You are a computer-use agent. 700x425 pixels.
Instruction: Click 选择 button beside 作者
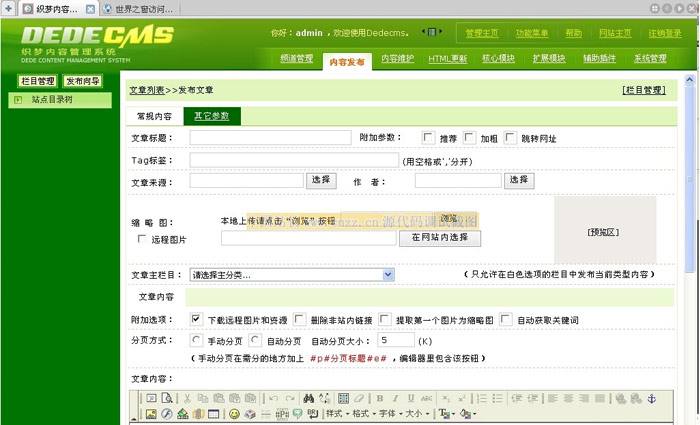coord(519,180)
